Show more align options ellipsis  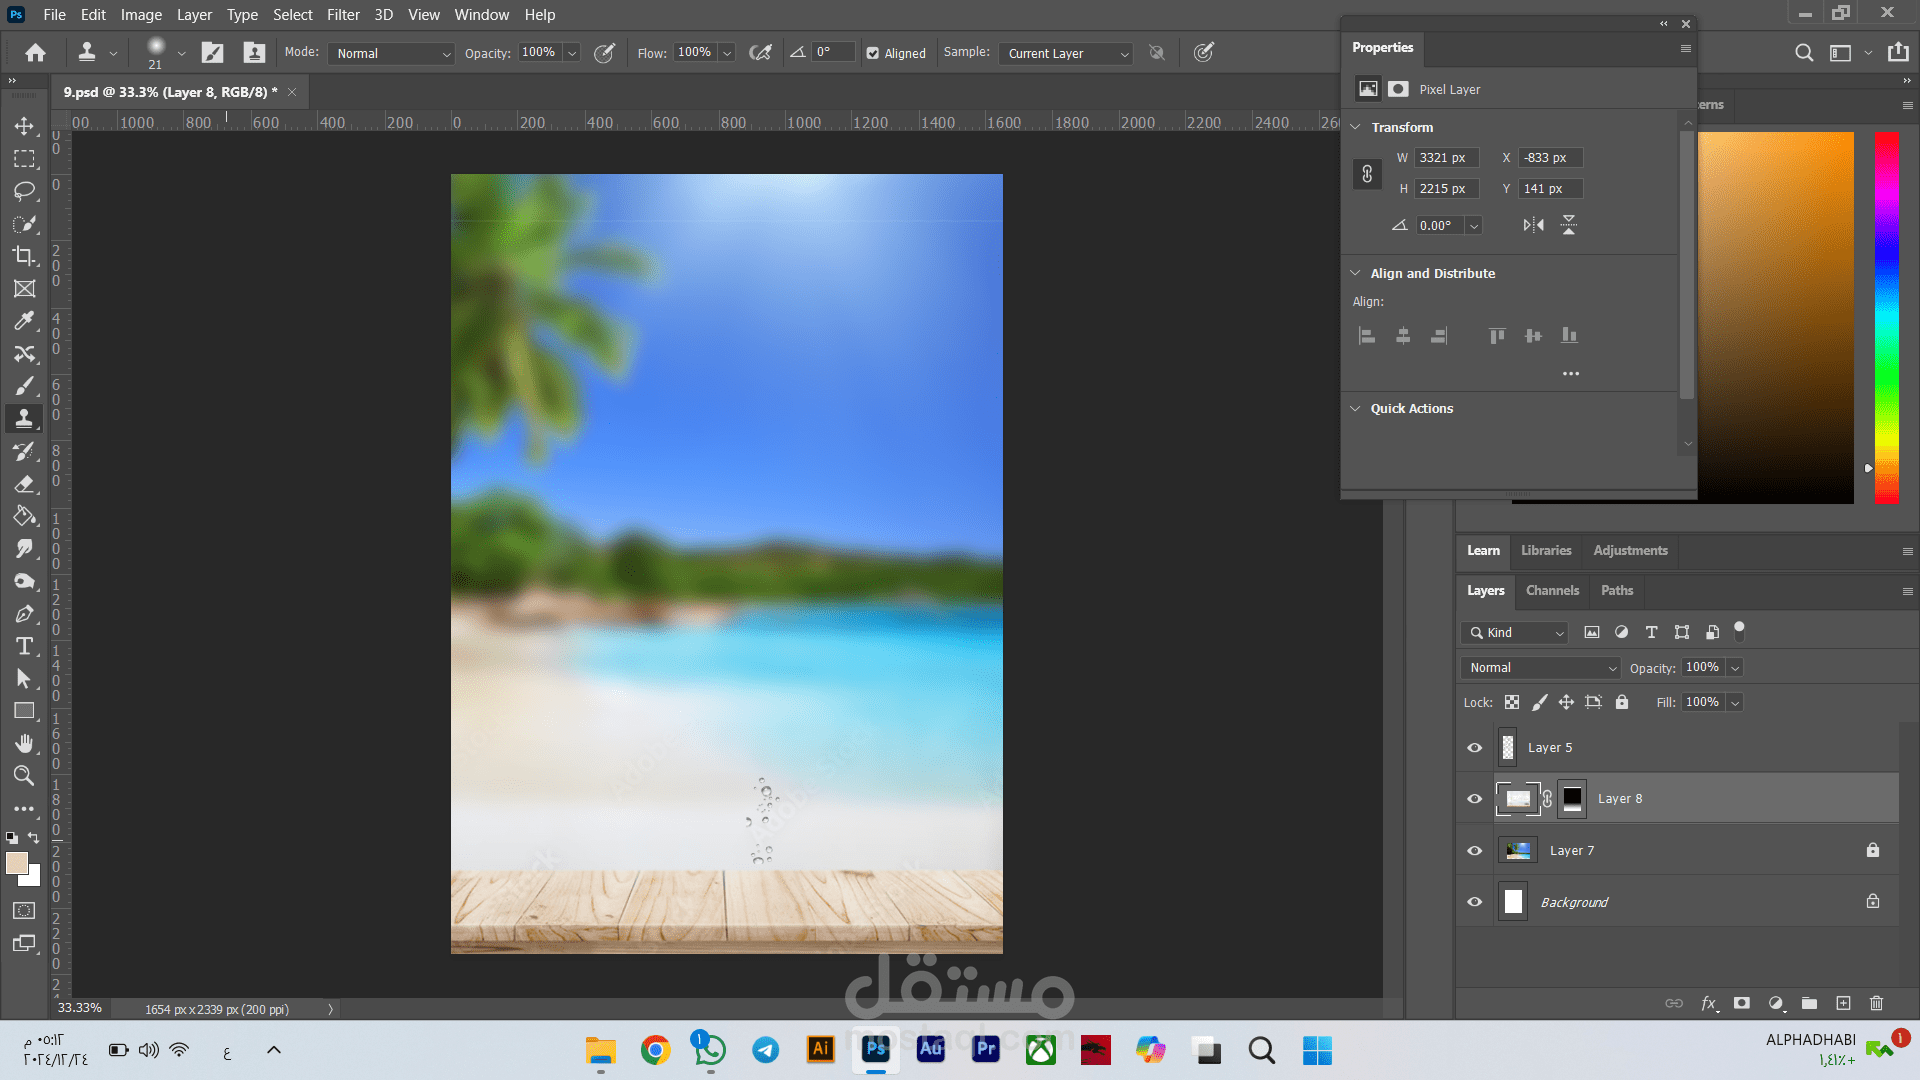[1571, 374]
